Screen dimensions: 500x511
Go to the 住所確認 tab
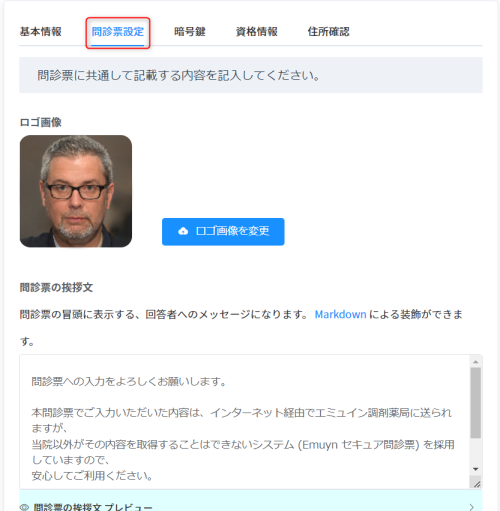[x=328, y=32]
